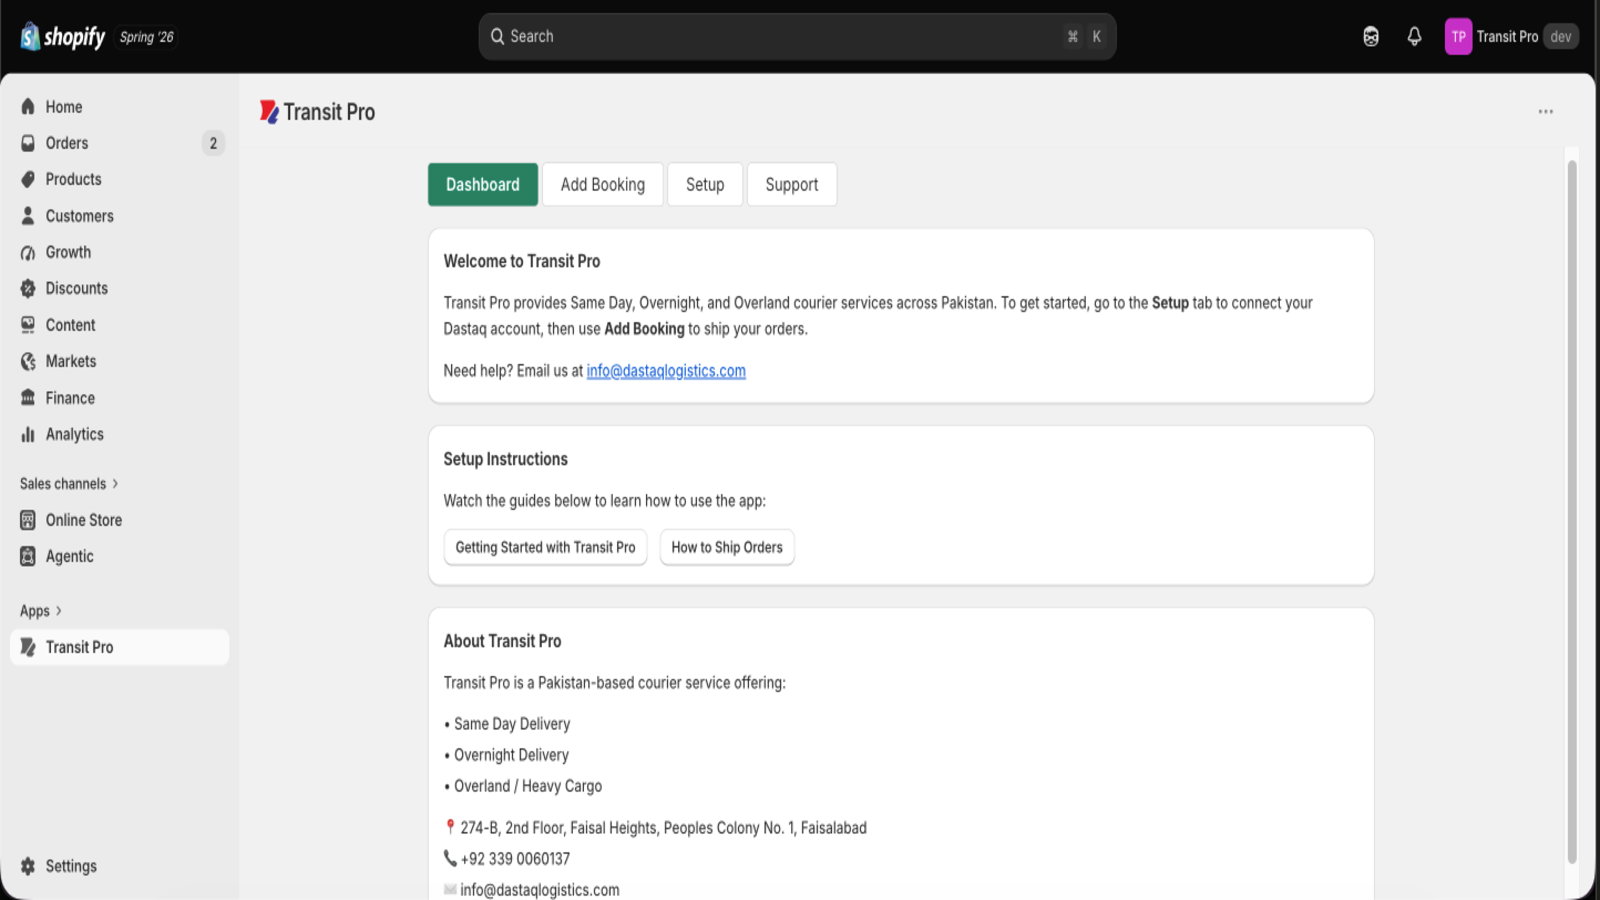Click the Orders inbox icon
Screen dimensions: 1600x900
pyautogui.click(x=28, y=143)
